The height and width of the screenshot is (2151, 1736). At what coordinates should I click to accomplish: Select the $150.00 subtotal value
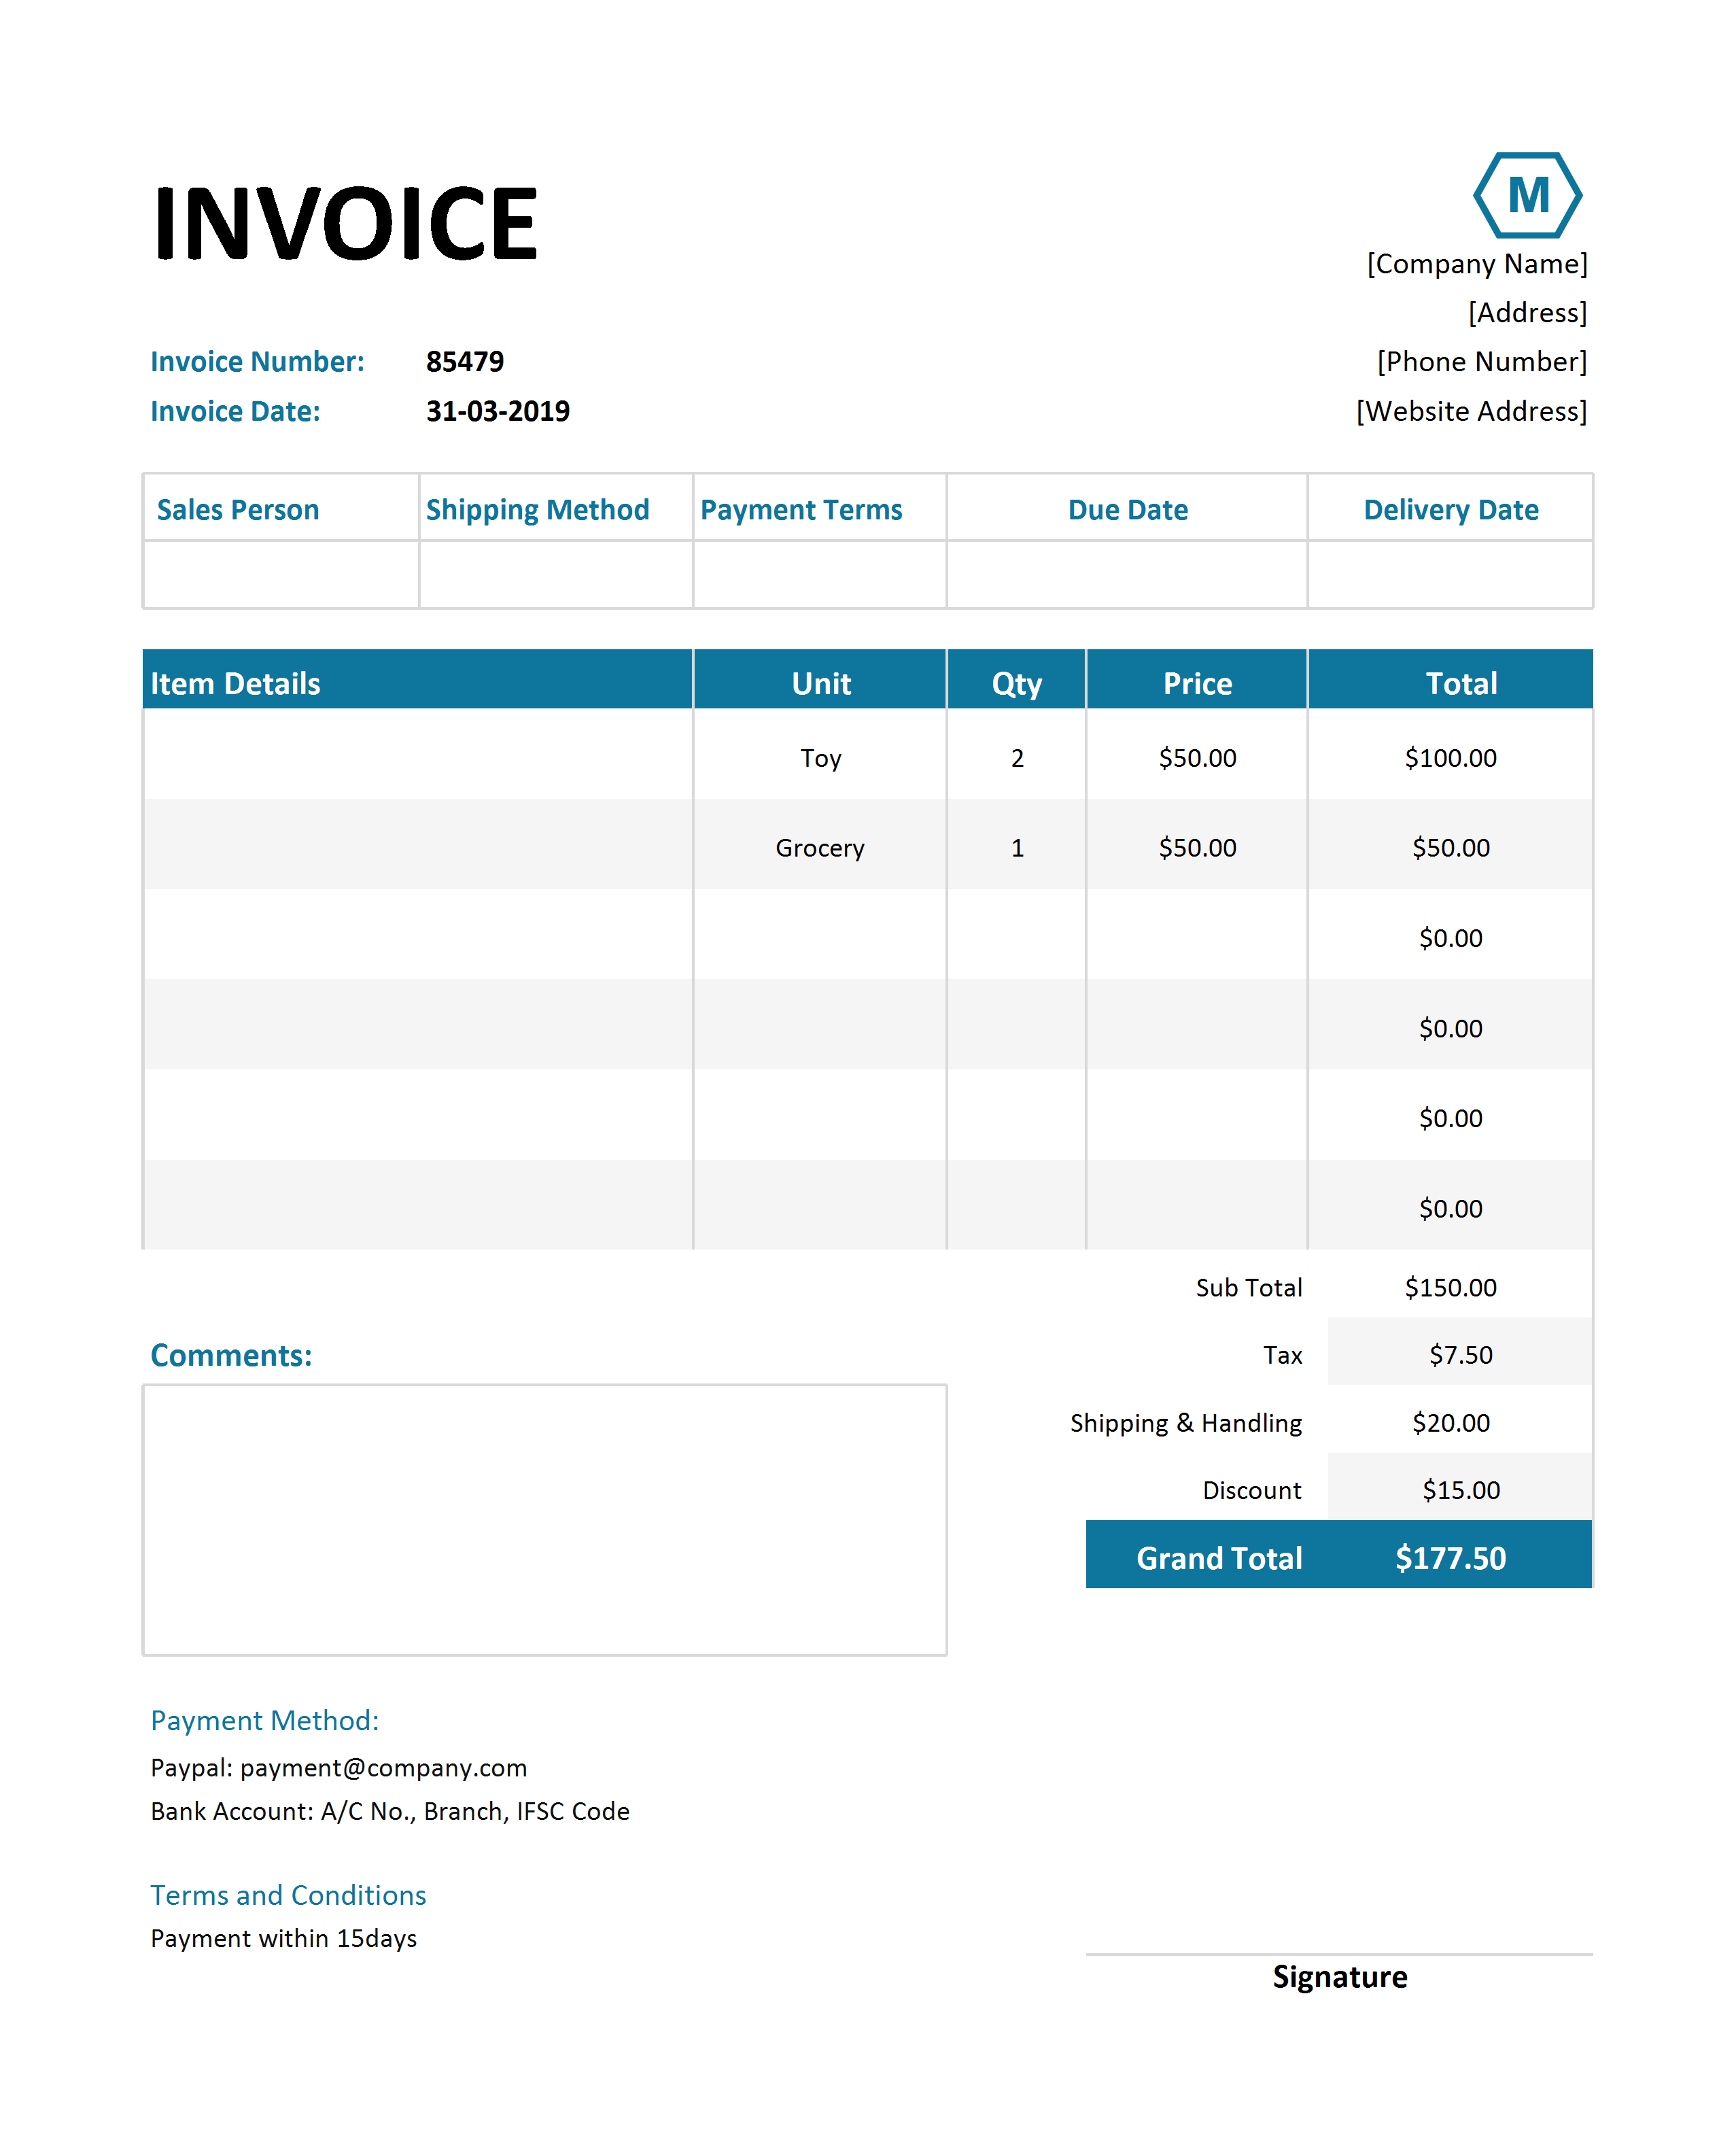[1451, 1288]
